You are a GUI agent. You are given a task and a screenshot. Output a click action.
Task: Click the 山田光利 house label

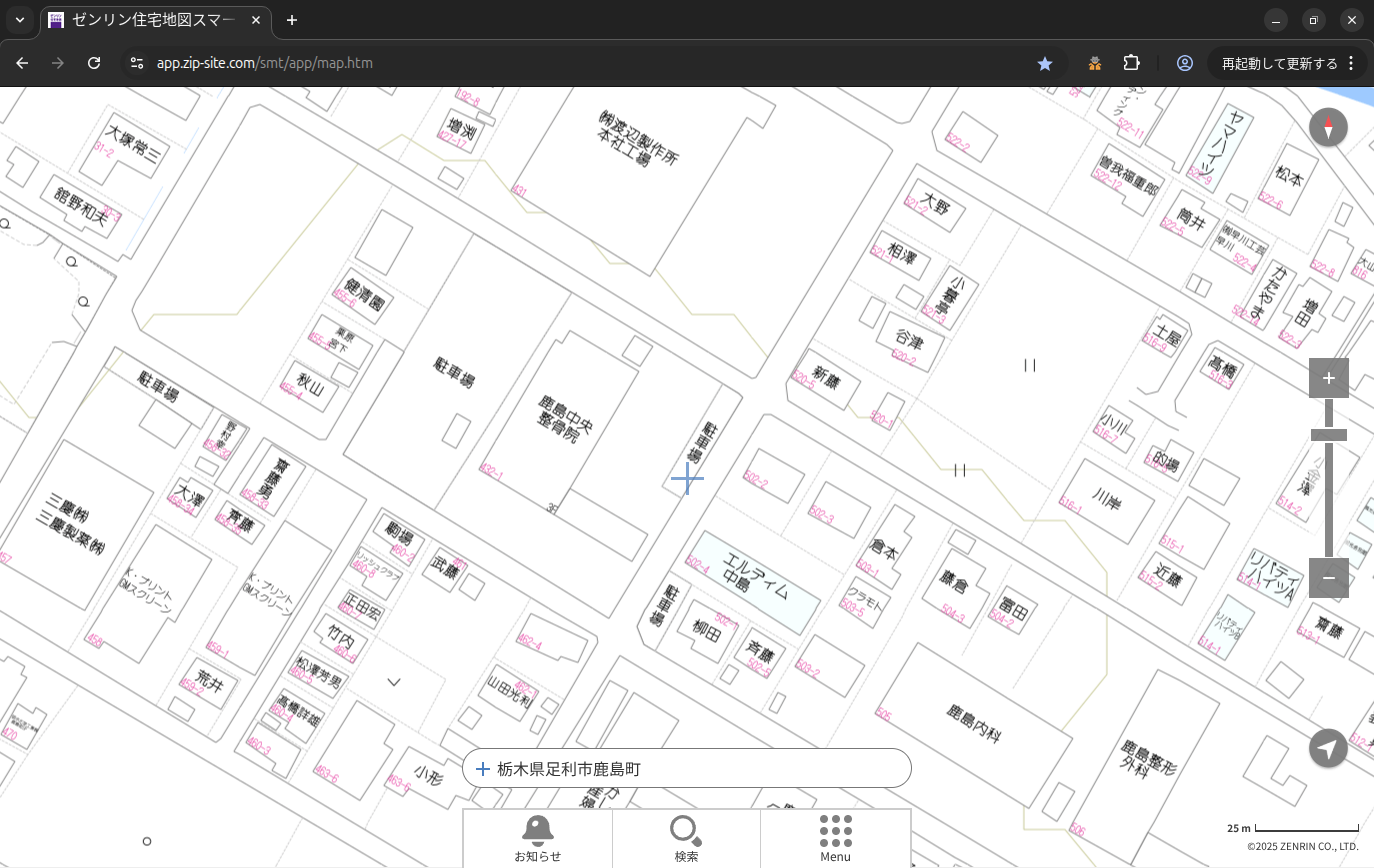click(x=510, y=692)
